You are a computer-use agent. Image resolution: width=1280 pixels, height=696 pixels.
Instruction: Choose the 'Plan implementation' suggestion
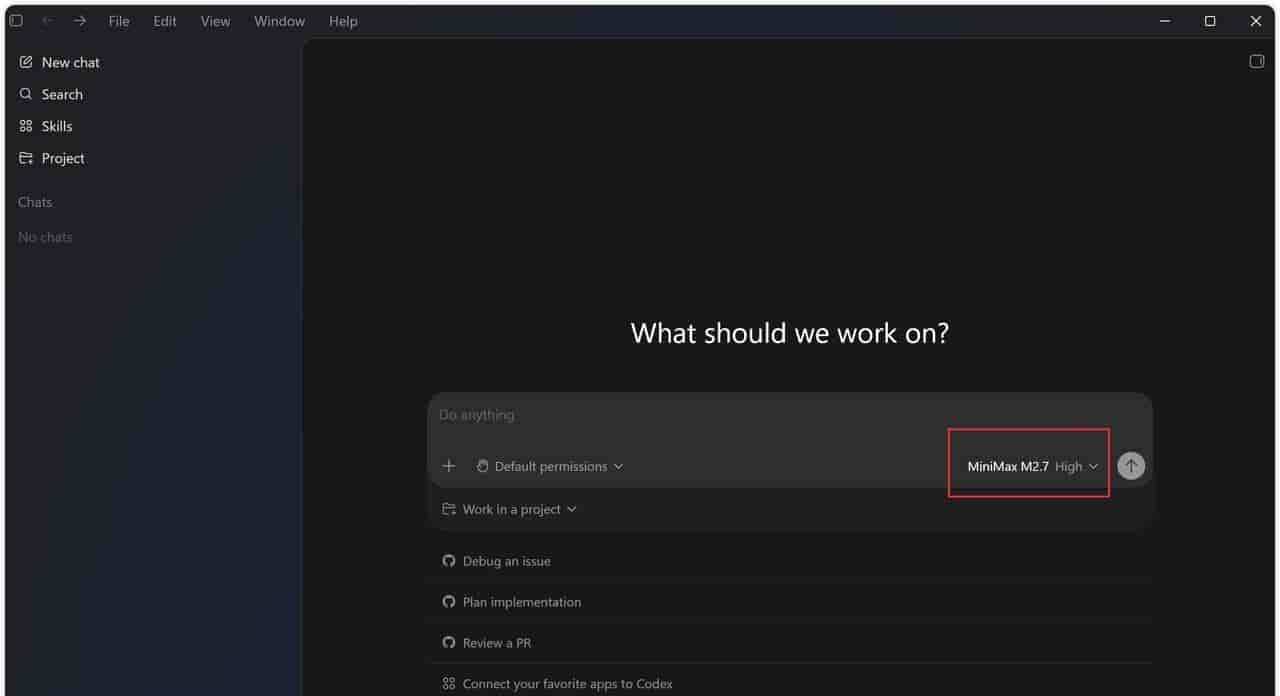pos(790,602)
